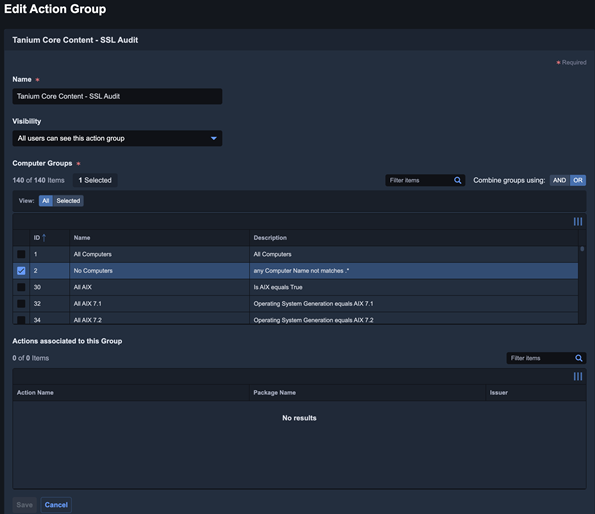Sort by ID column arrow

point(44,238)
